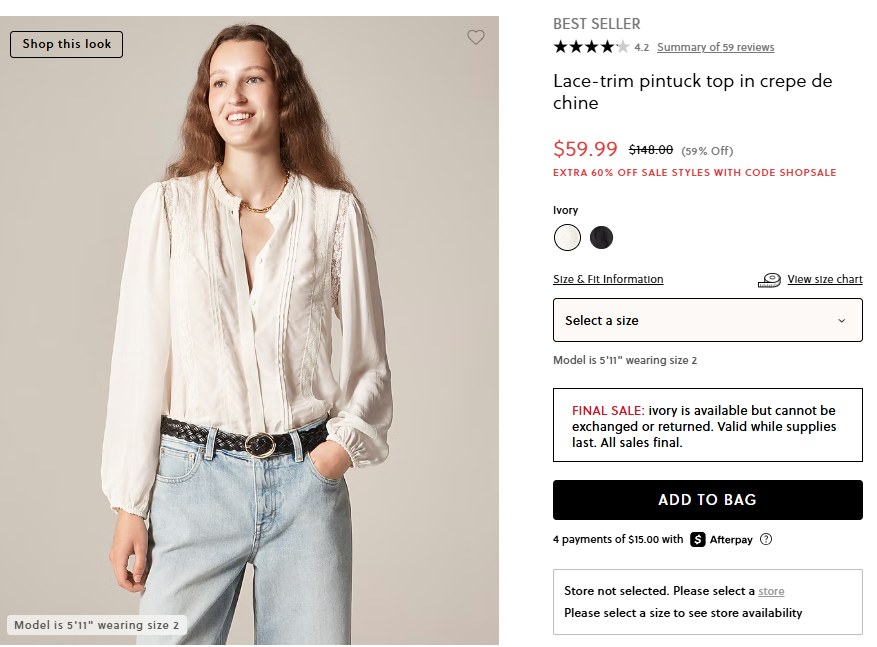
Task: Click the heart wishlist icon
Action: pos(476,37)
